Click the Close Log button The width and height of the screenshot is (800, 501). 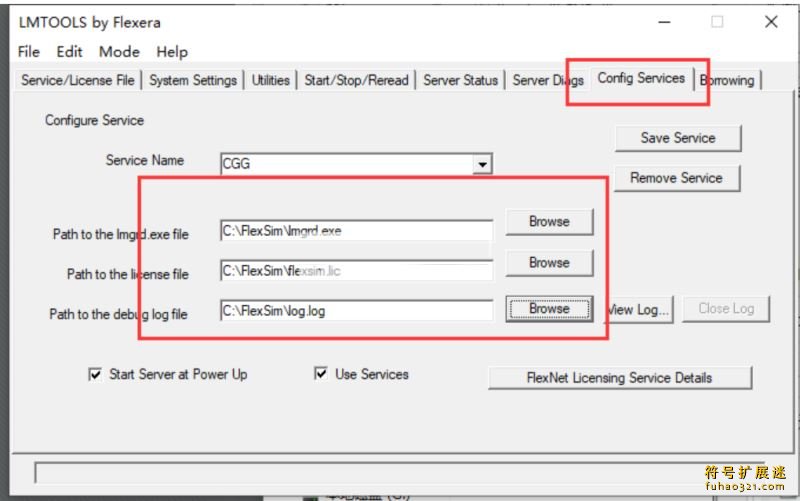click(x=726, y=309)
